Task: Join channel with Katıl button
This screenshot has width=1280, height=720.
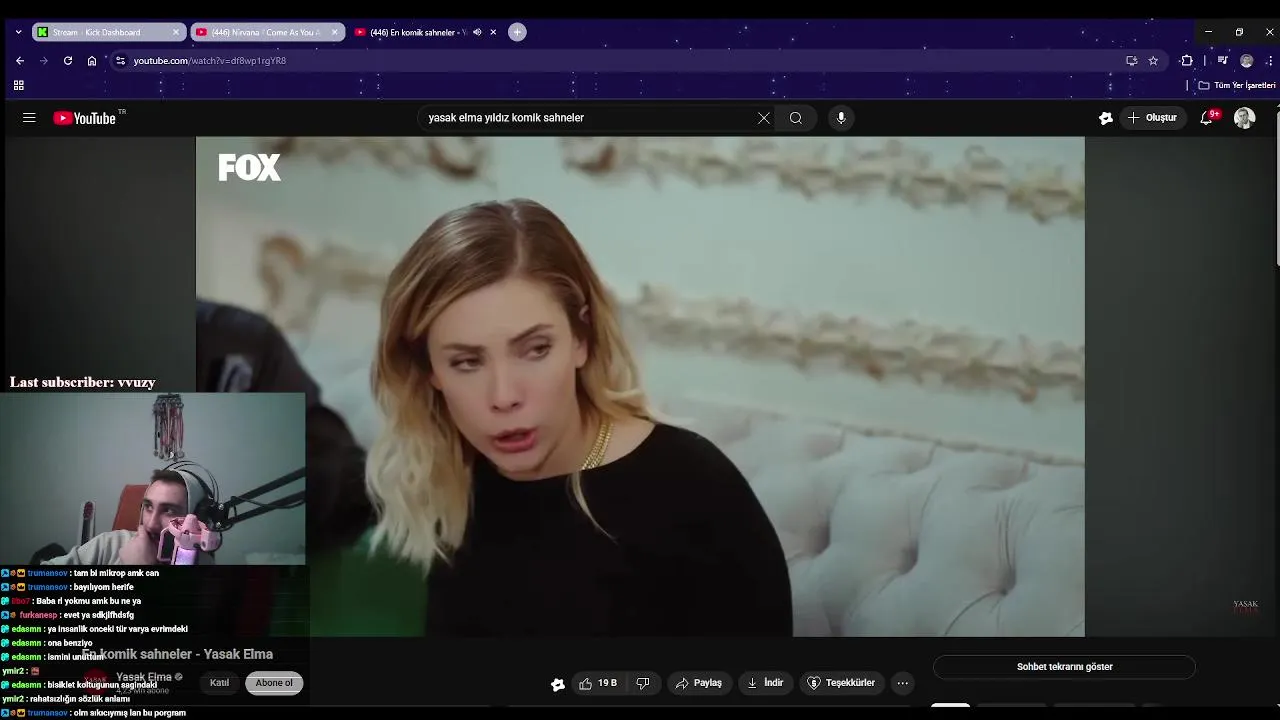Action: [x=220, y=683]
